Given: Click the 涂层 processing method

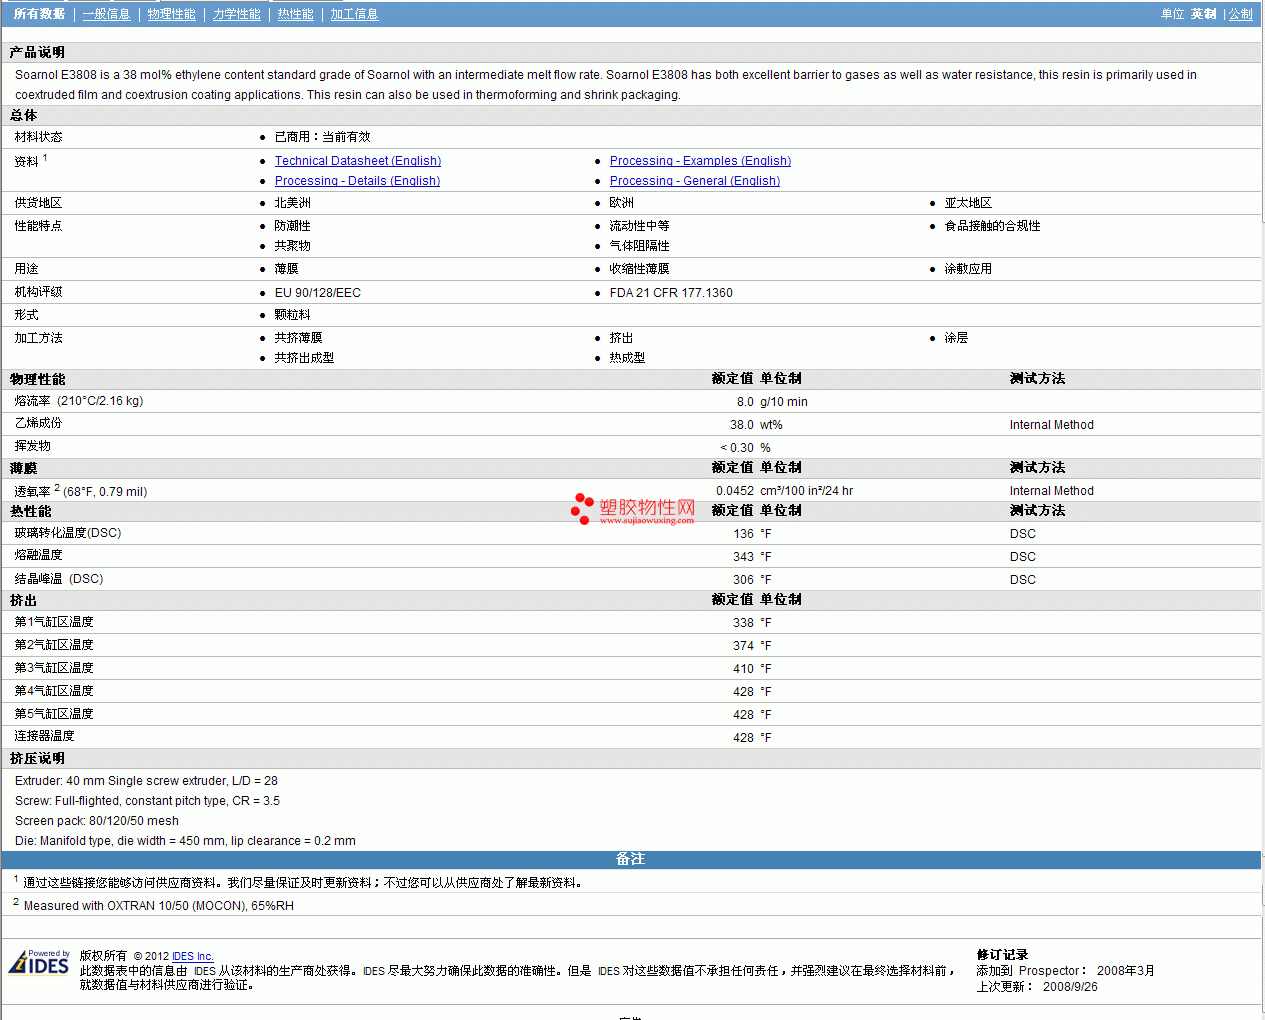Looking at the screenshot, I should point(956,338).
